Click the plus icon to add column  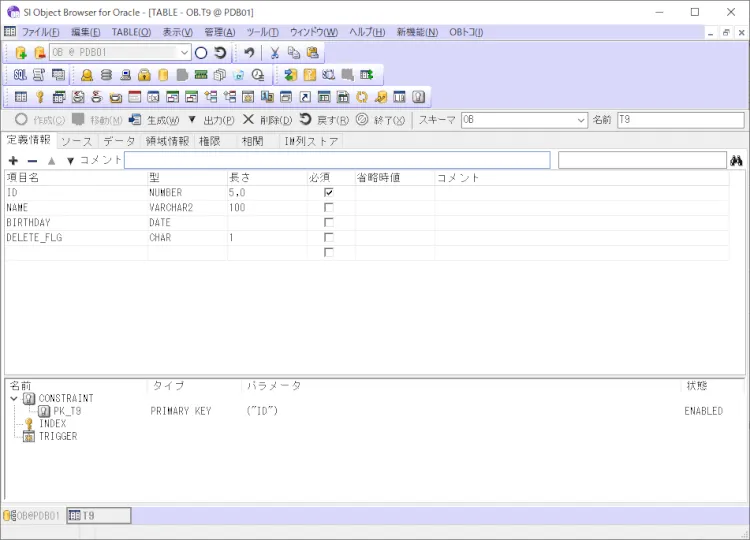pos(13,160)
